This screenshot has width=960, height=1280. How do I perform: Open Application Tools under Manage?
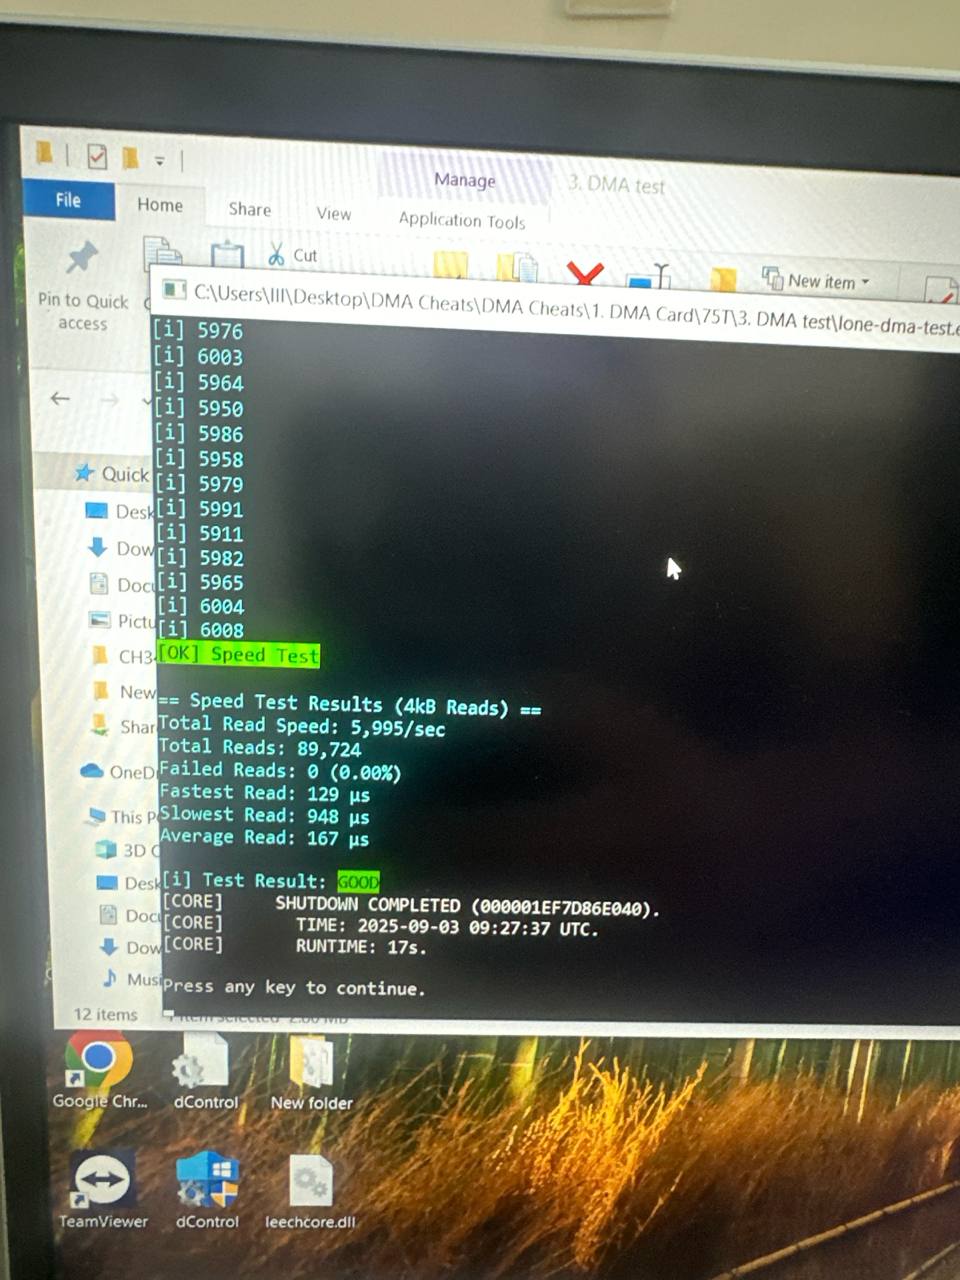click(462, 220)
